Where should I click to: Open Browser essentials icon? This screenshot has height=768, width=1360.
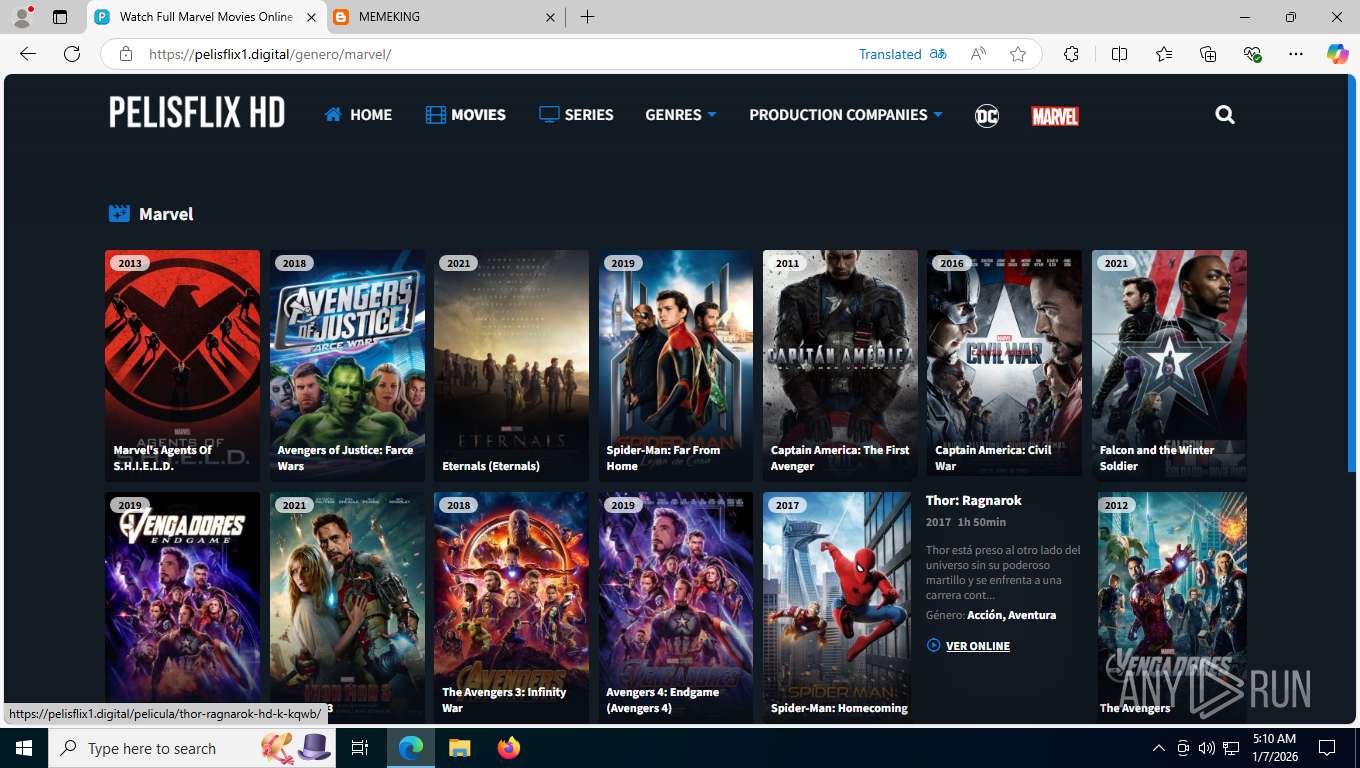pyautogui.click(x=1252, y=54)
